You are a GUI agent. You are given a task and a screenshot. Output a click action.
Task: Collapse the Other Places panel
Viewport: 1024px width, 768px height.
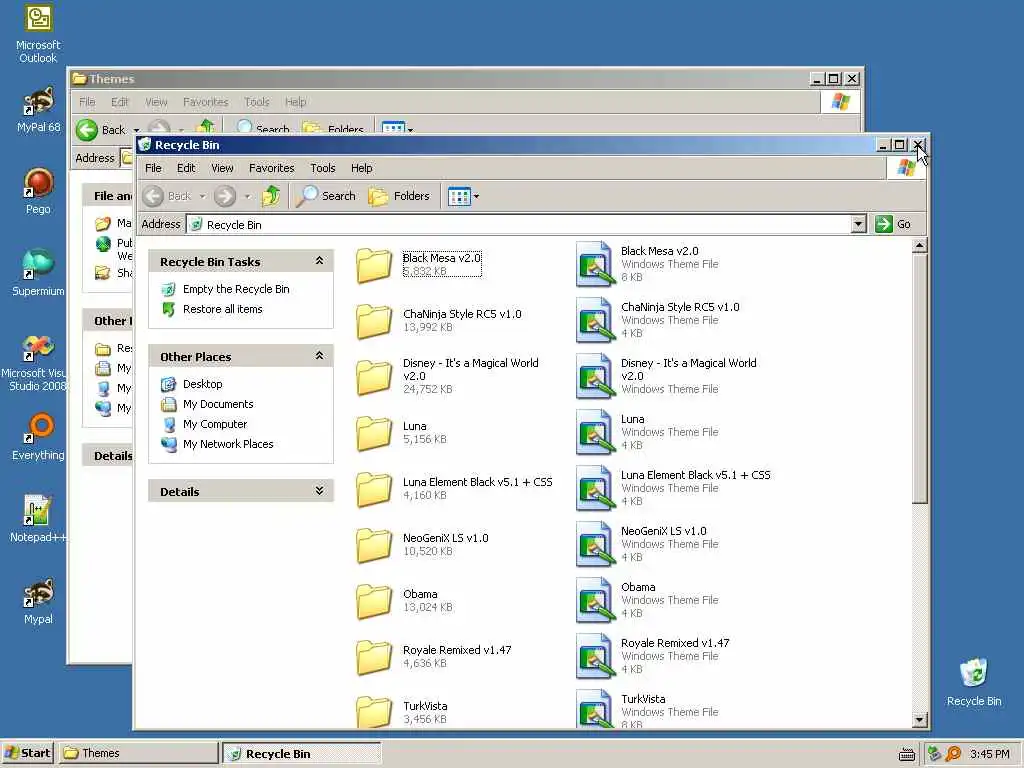319,356
